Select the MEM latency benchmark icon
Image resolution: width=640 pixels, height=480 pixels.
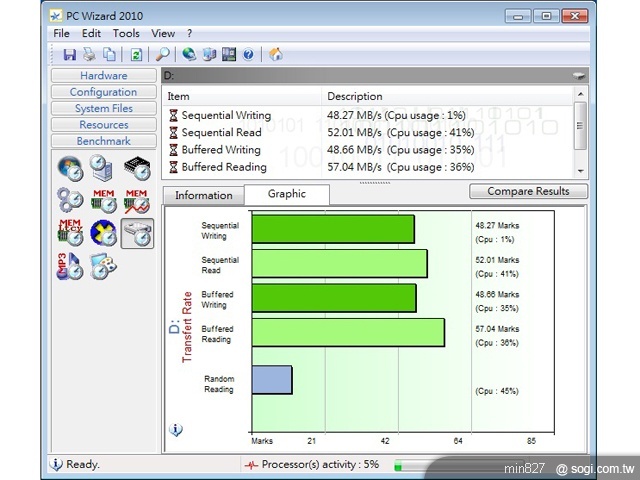70,233
